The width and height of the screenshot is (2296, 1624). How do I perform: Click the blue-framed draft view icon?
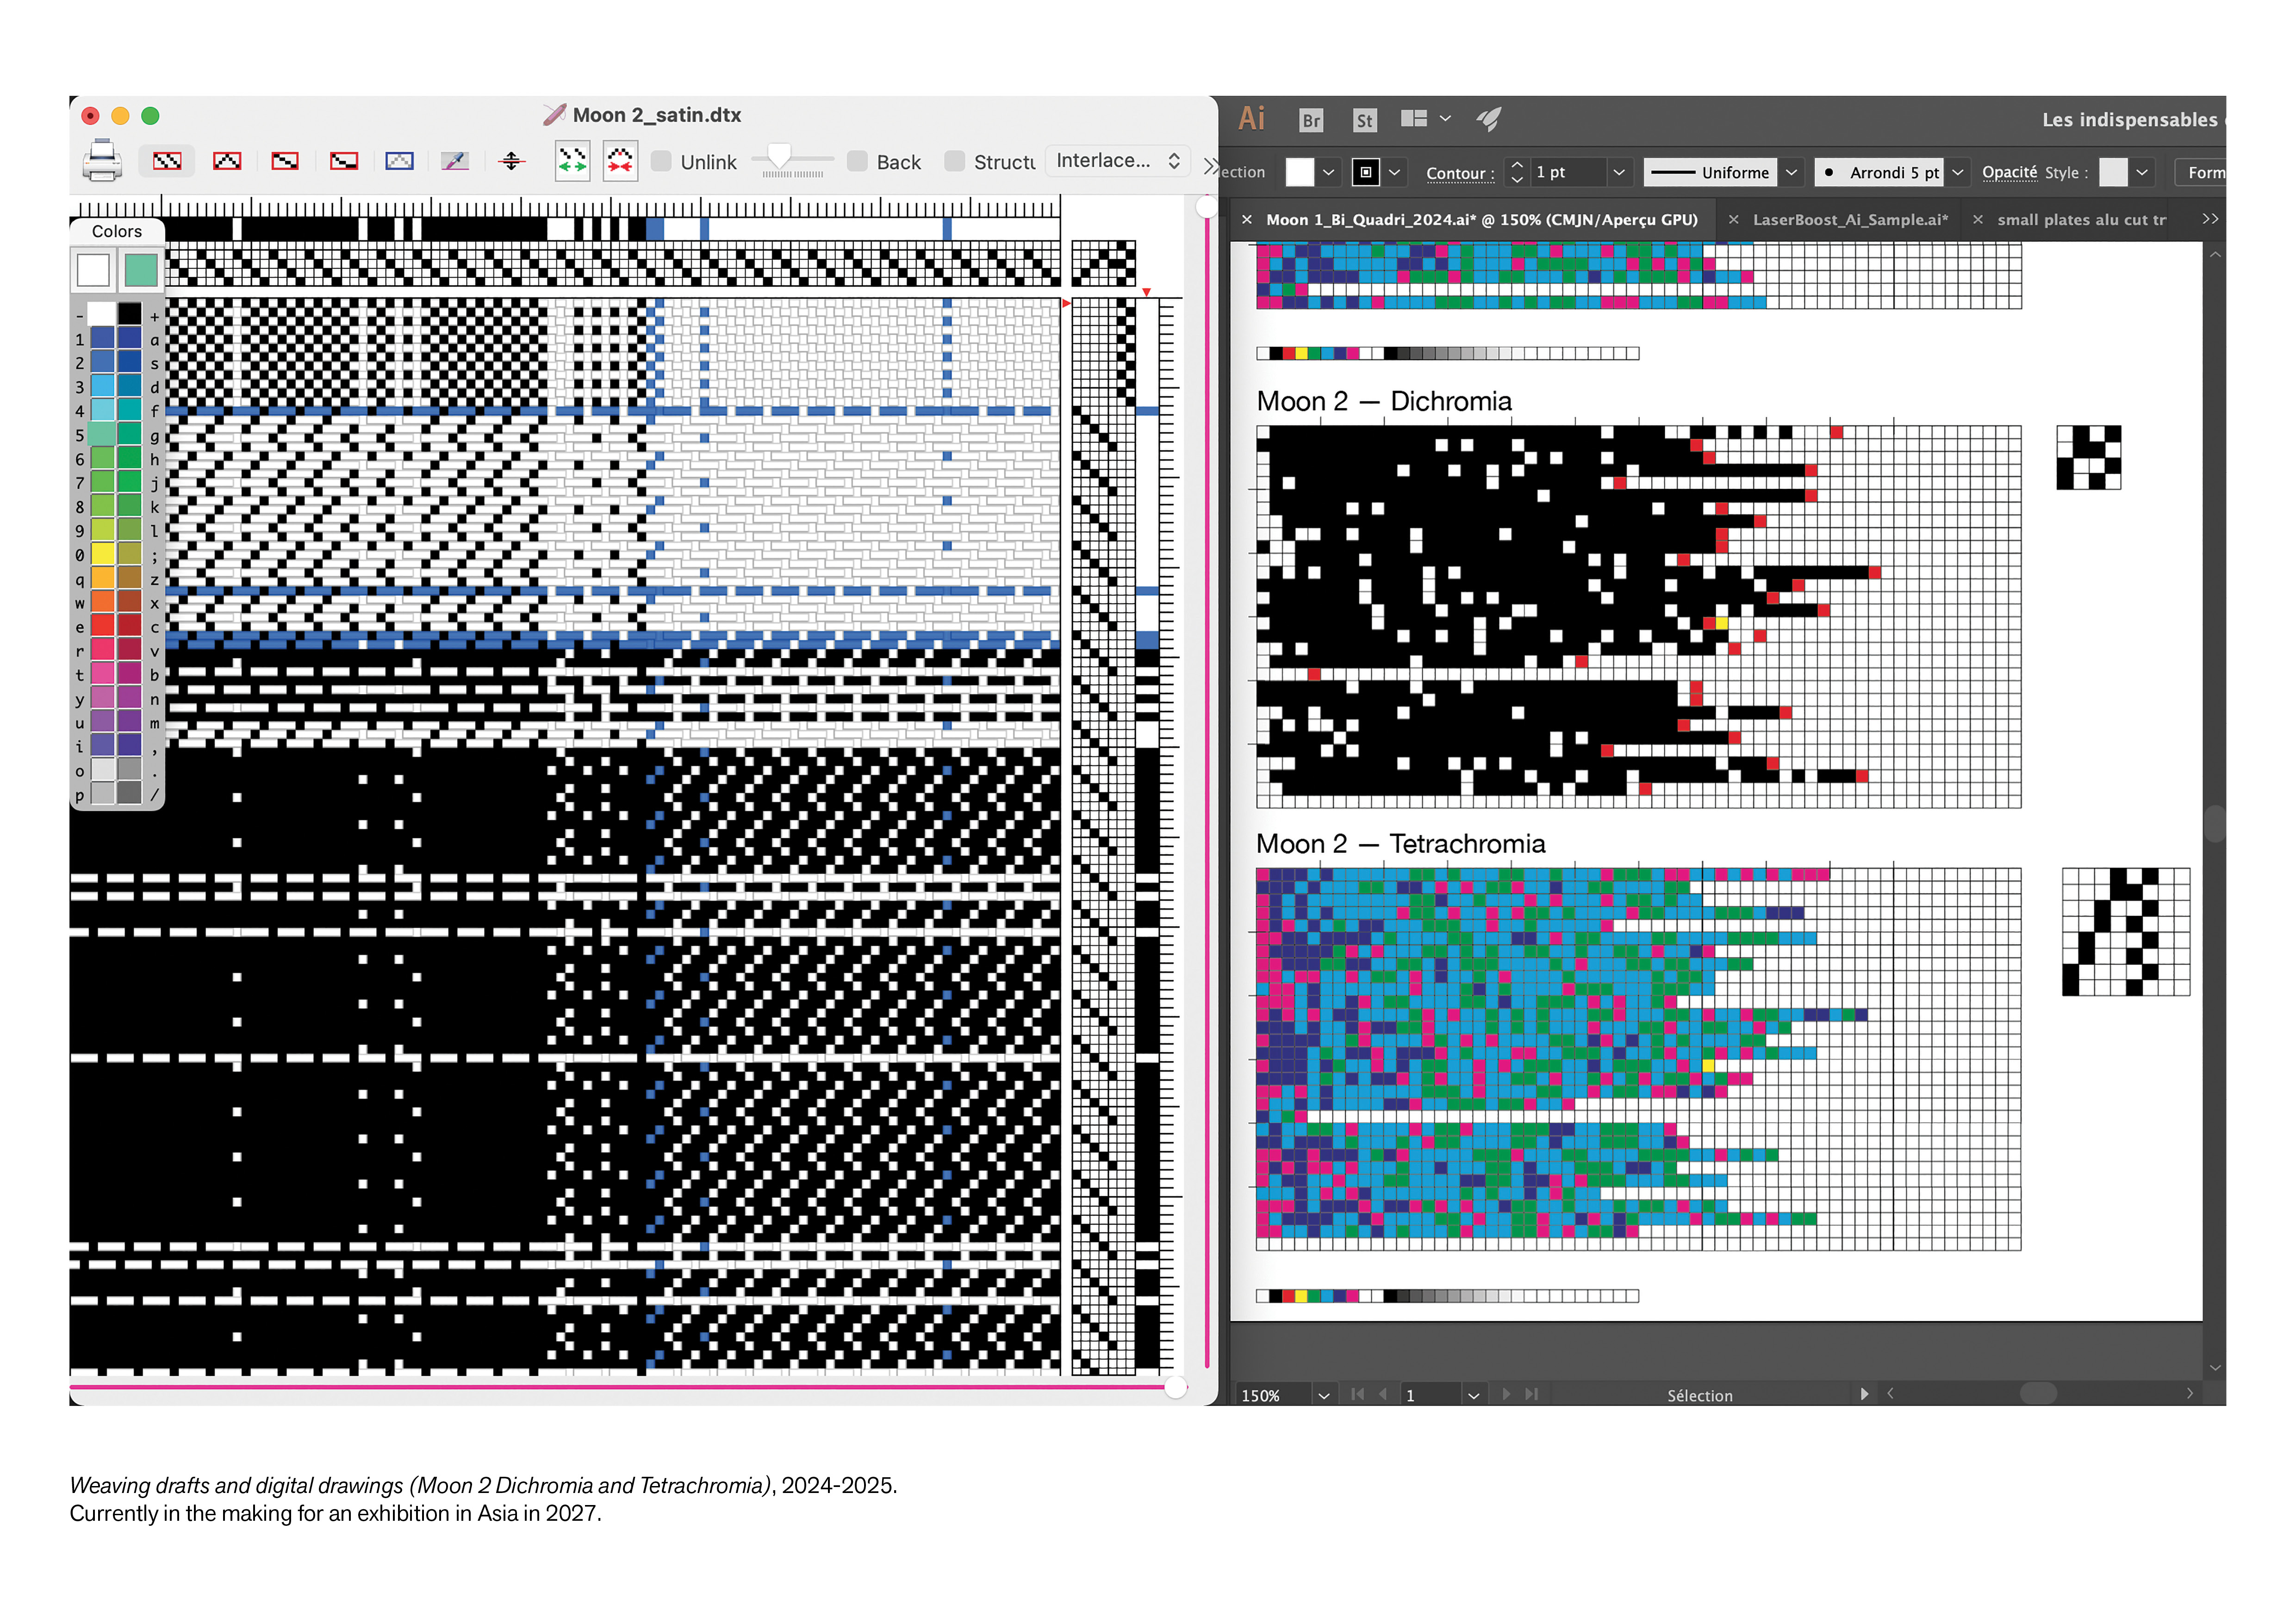point(399,161)
